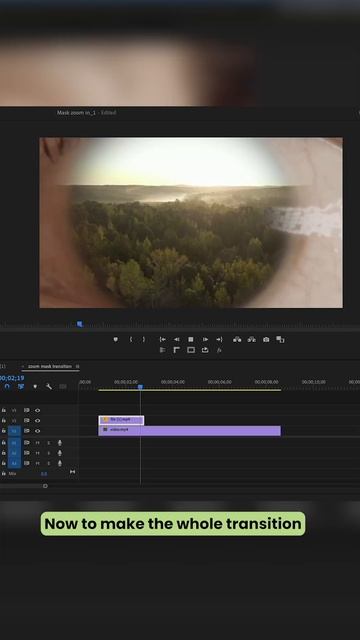Add a marker from the timeline toolbar
The height and width of the screenshot is (640, 360).
pyautogui.click(x=35, y=386)
